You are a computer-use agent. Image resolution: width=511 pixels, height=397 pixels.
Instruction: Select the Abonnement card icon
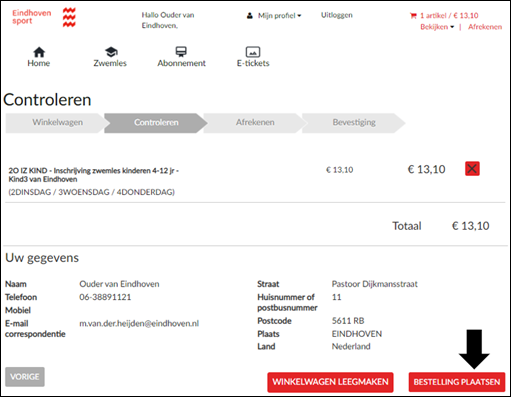pyautogui.click(x=181, y=52)
